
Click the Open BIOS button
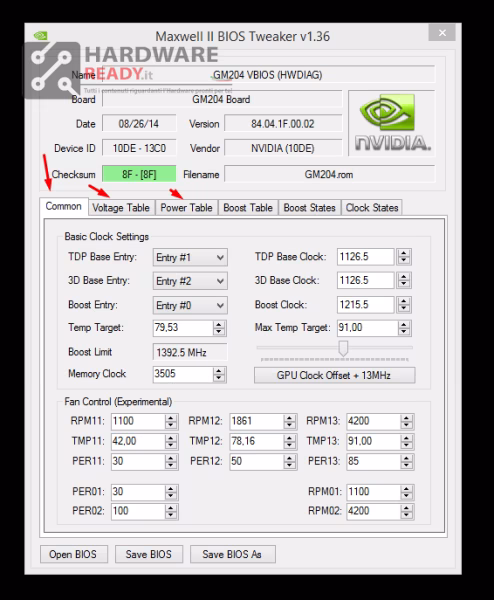pos(73,554)
